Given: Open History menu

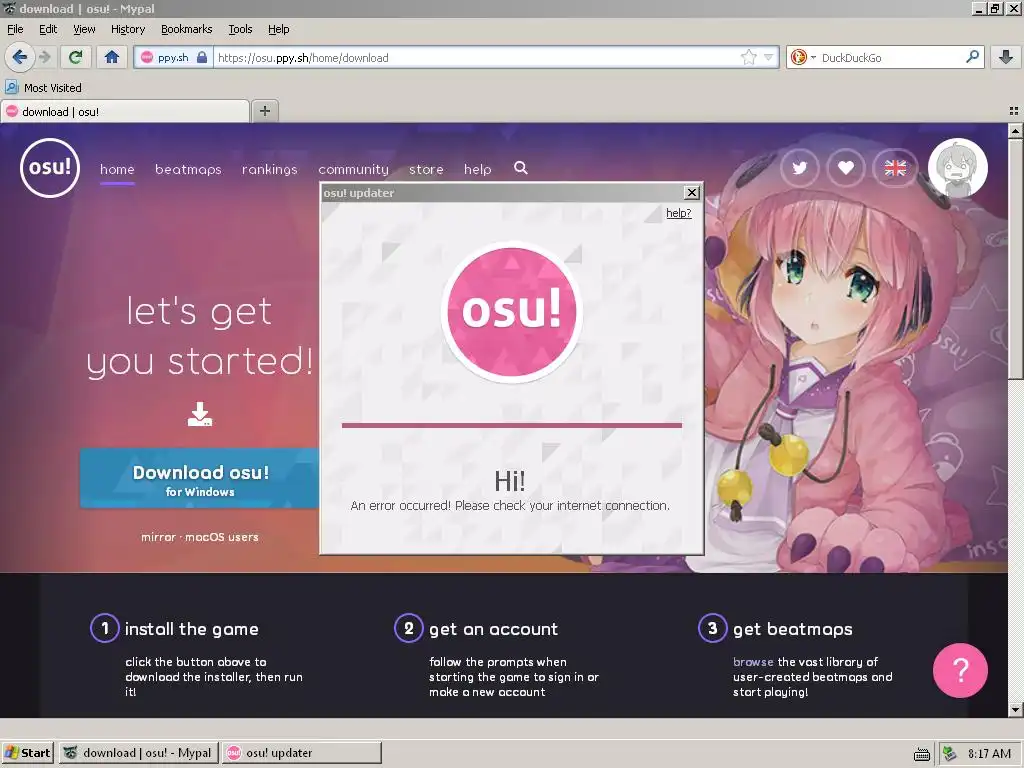Looking at the screenshot, I should [128, 29].
